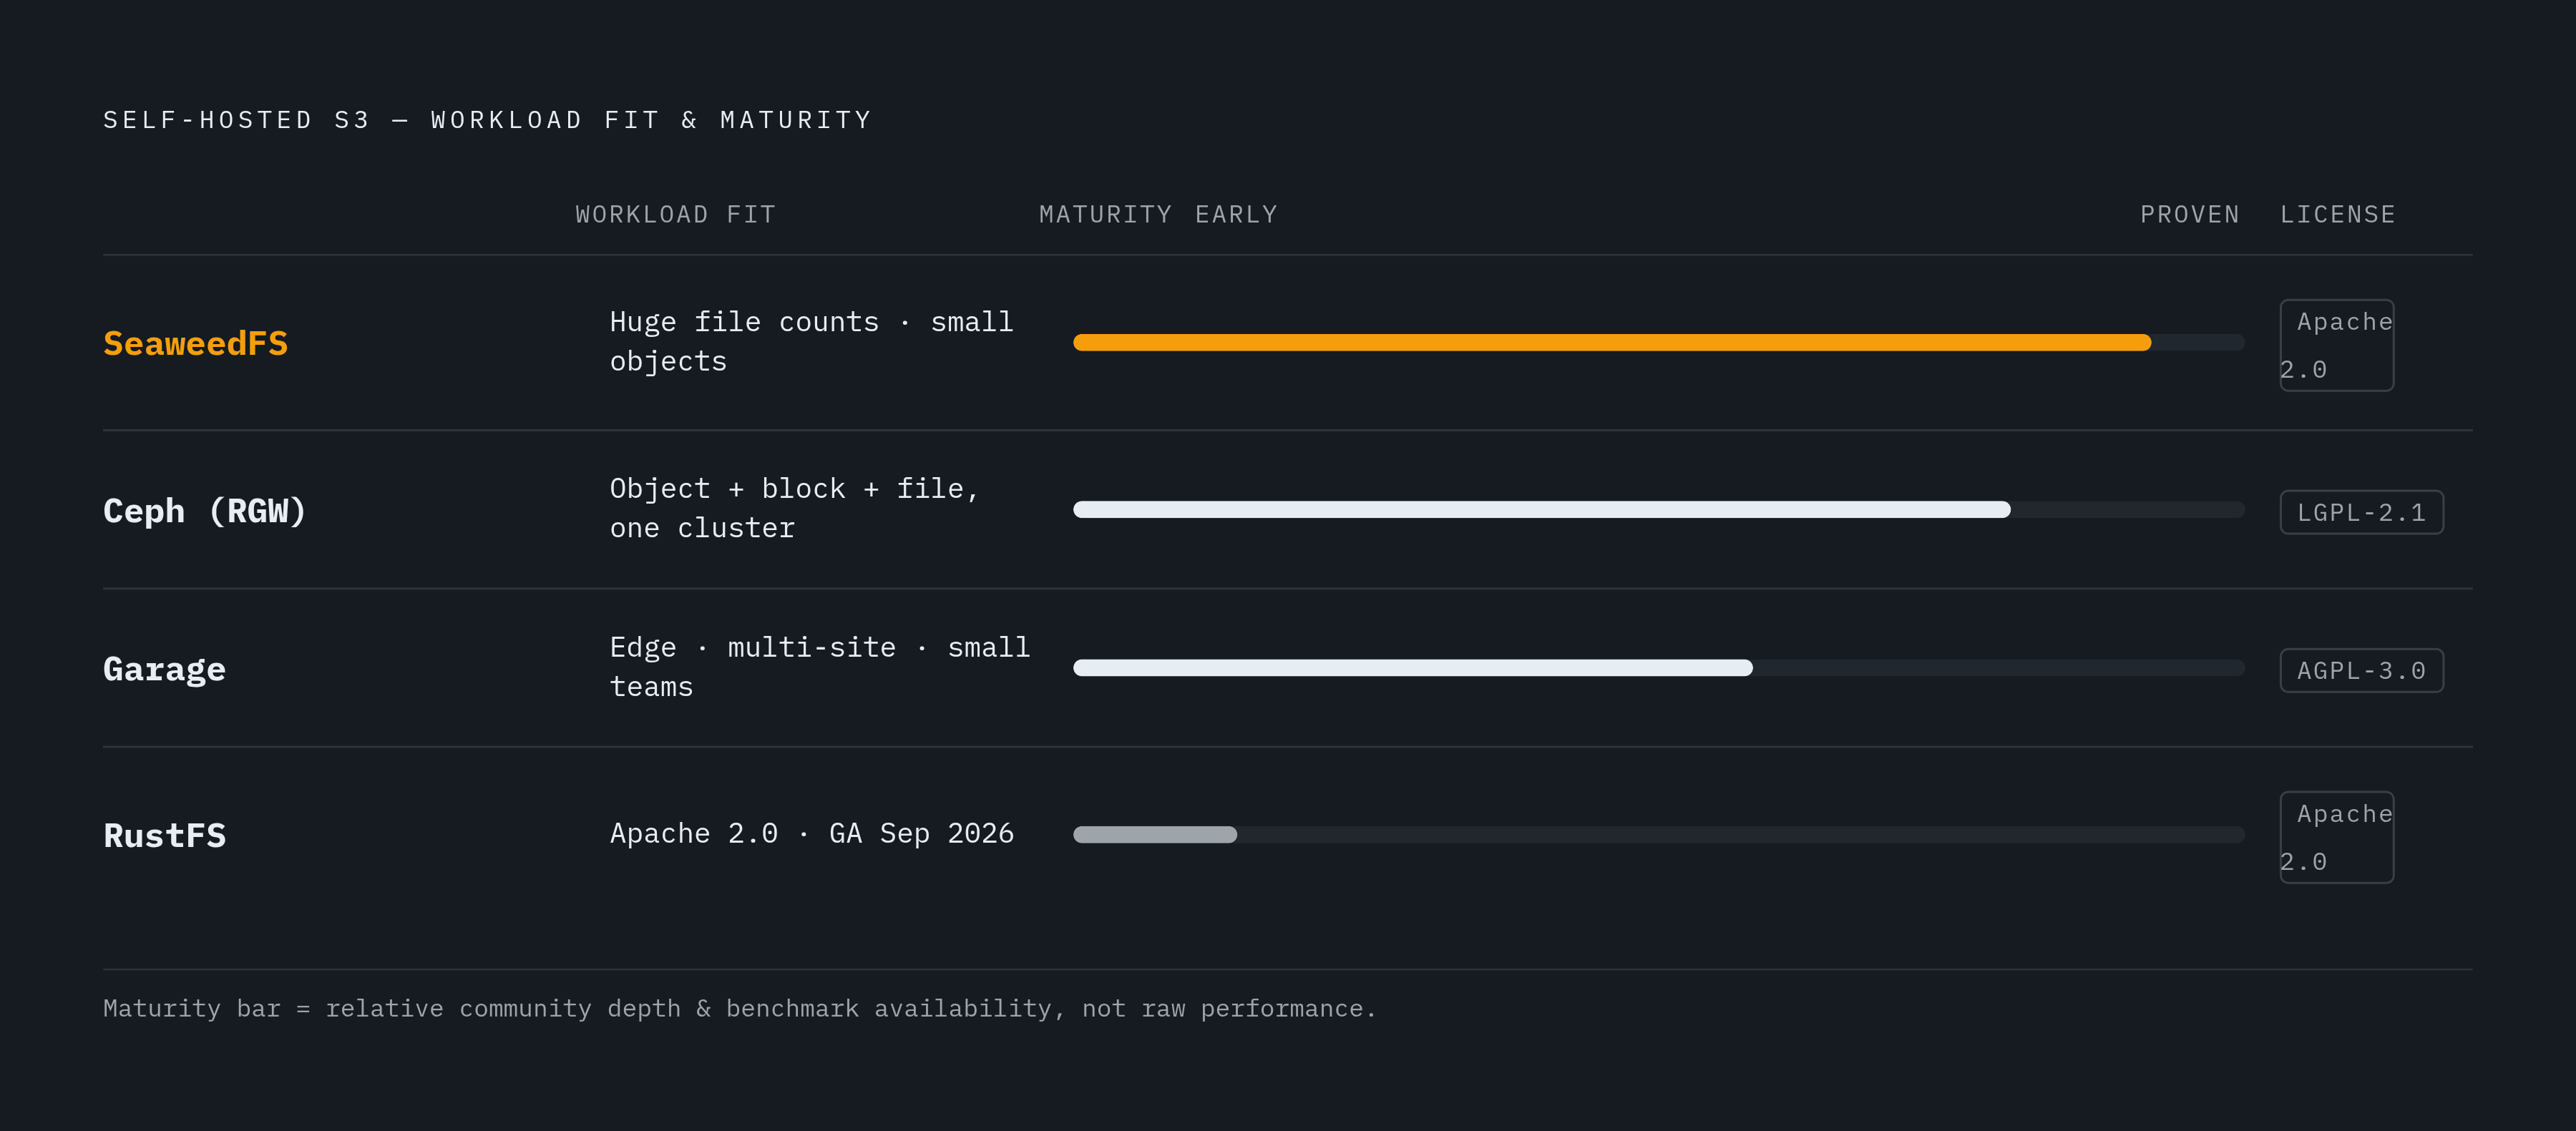Select the Garage row name
The width and height of the screenshot is (2576, 1131).
[x=165, y=669]
